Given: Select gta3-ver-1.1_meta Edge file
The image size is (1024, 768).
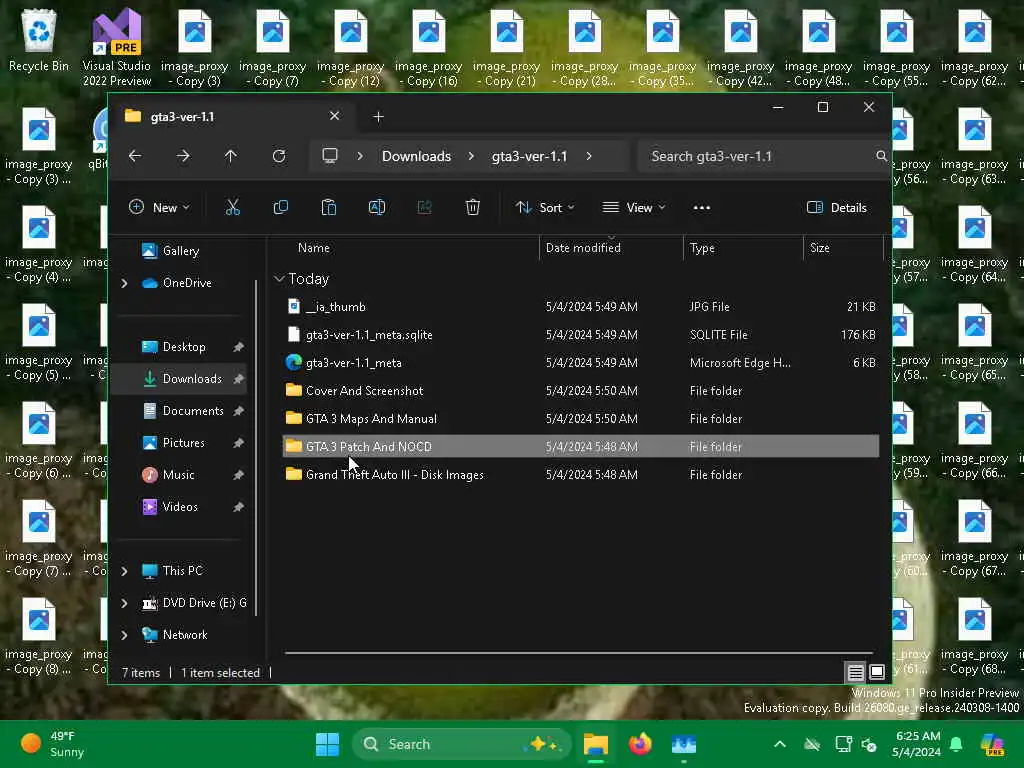Looking at the screenshot, I should (x=581, y=362).
